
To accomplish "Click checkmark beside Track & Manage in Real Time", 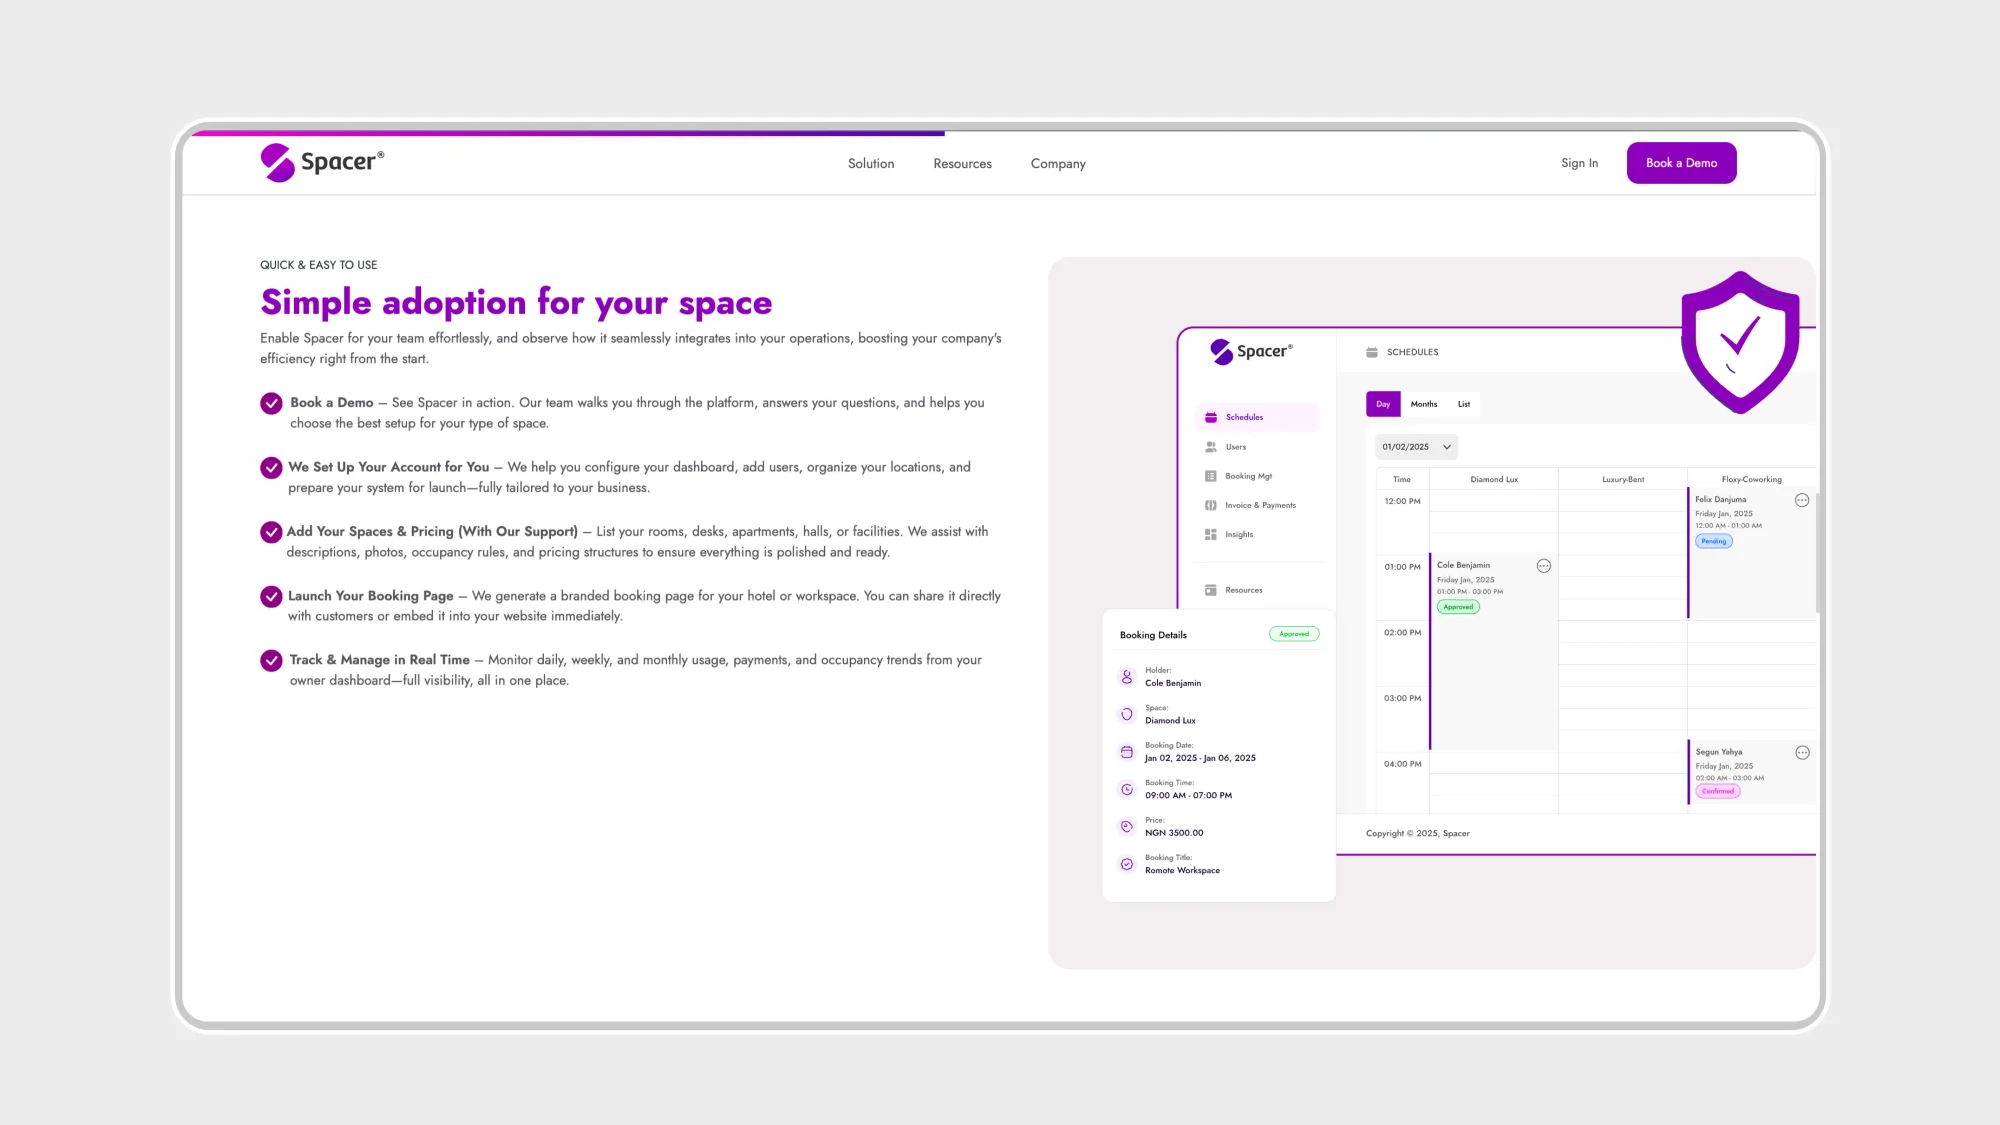I will point(271,661).
